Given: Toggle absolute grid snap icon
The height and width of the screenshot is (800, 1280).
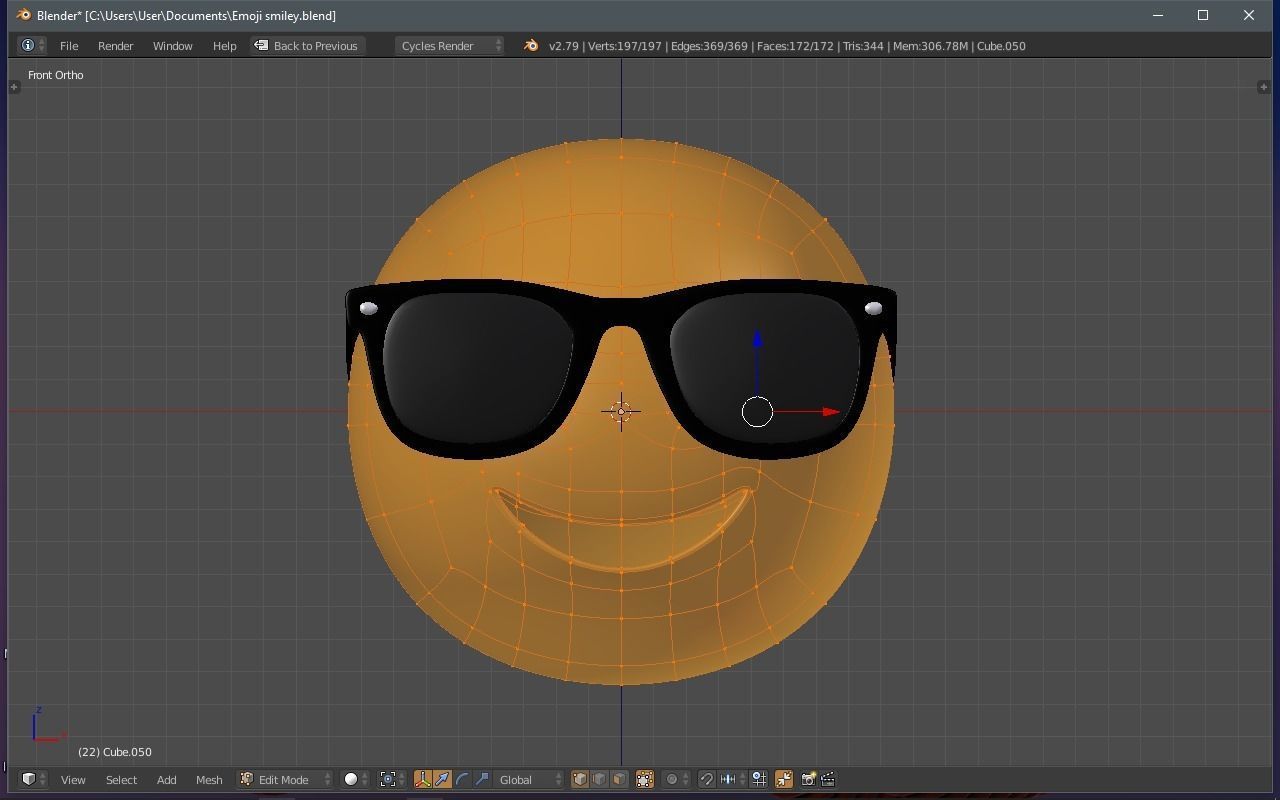Looking at the screenshot, I should coord(759,780).
